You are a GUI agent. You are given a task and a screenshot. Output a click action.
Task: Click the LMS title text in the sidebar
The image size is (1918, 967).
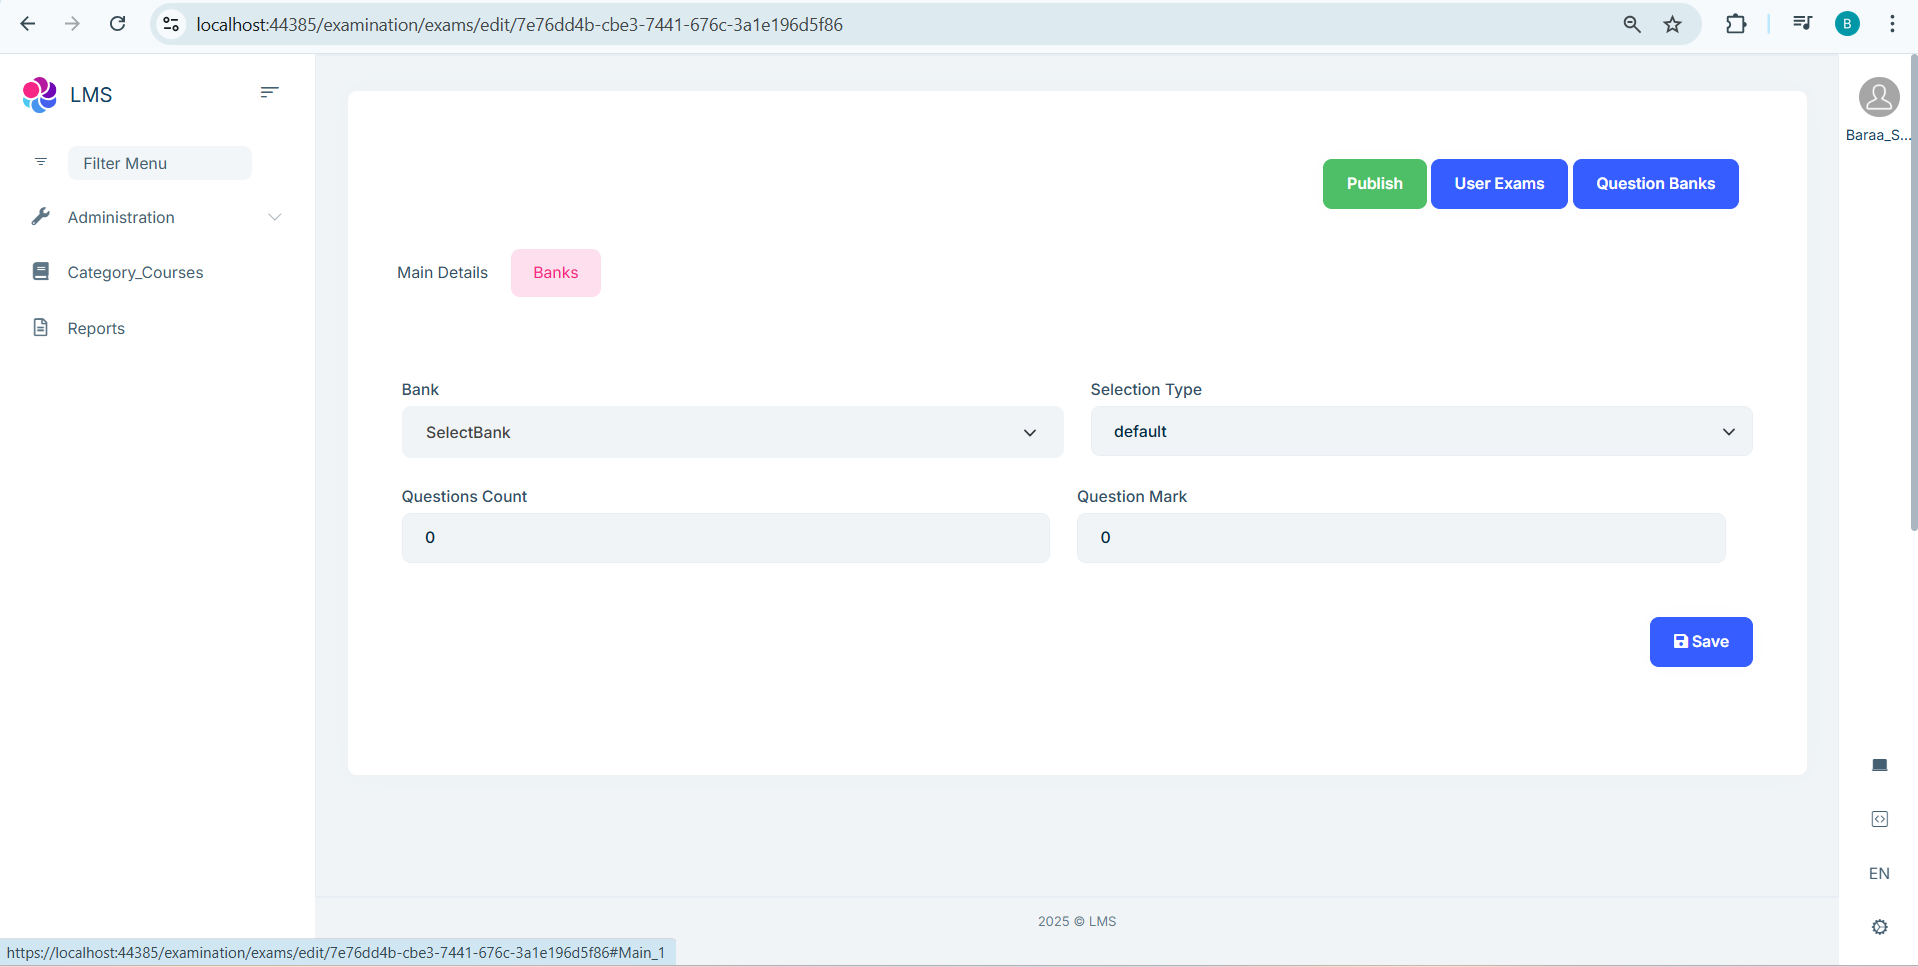click(91, 95)
